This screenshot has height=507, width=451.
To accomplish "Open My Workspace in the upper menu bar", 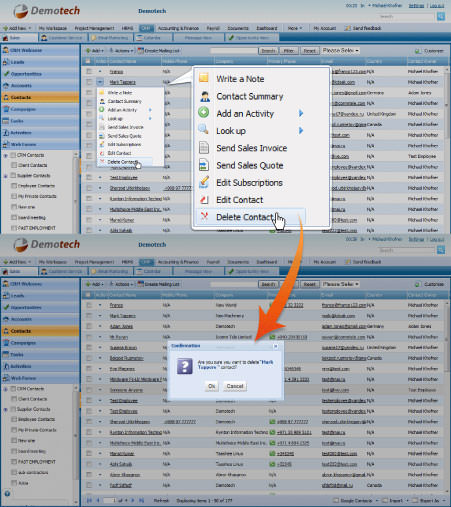I will click(53, 28).
